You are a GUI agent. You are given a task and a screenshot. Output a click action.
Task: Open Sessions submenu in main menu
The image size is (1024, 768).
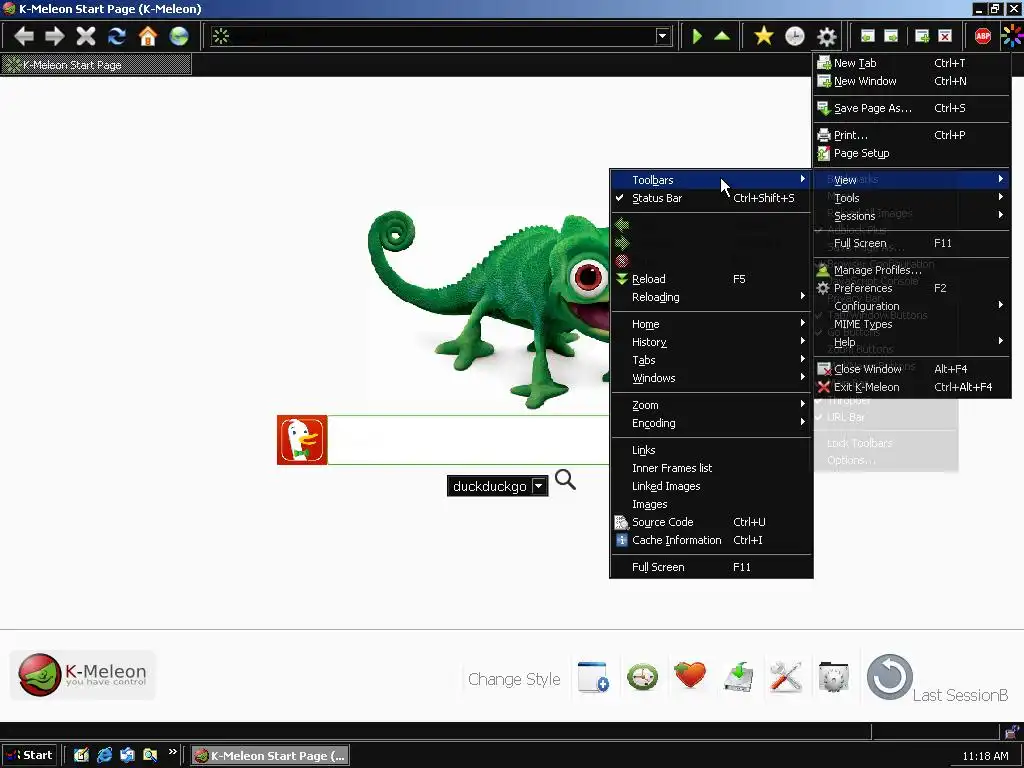coord(912,216)
